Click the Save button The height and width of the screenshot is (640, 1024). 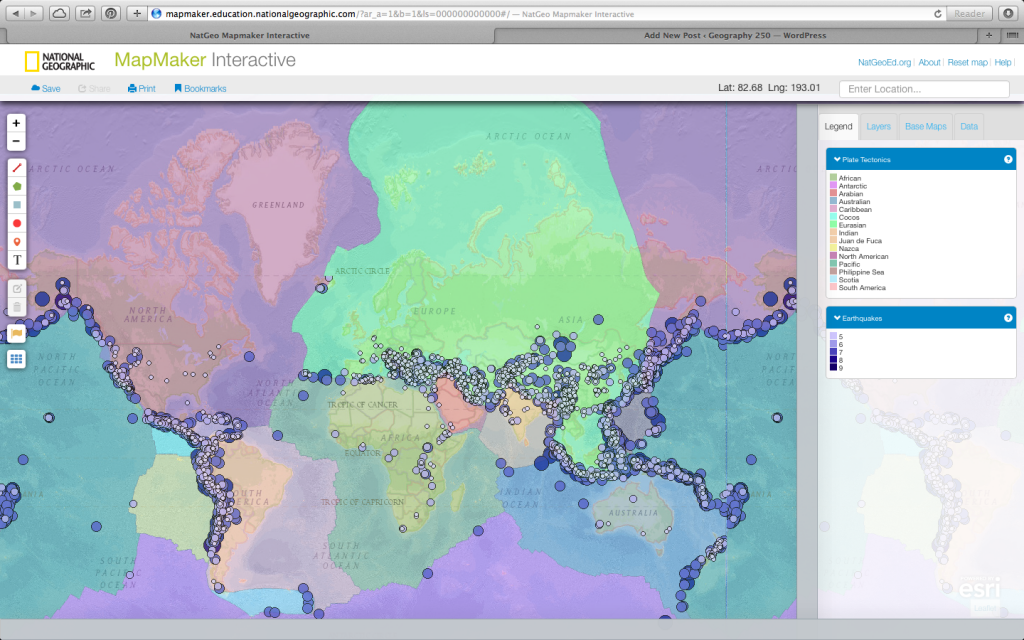[45, 88]
